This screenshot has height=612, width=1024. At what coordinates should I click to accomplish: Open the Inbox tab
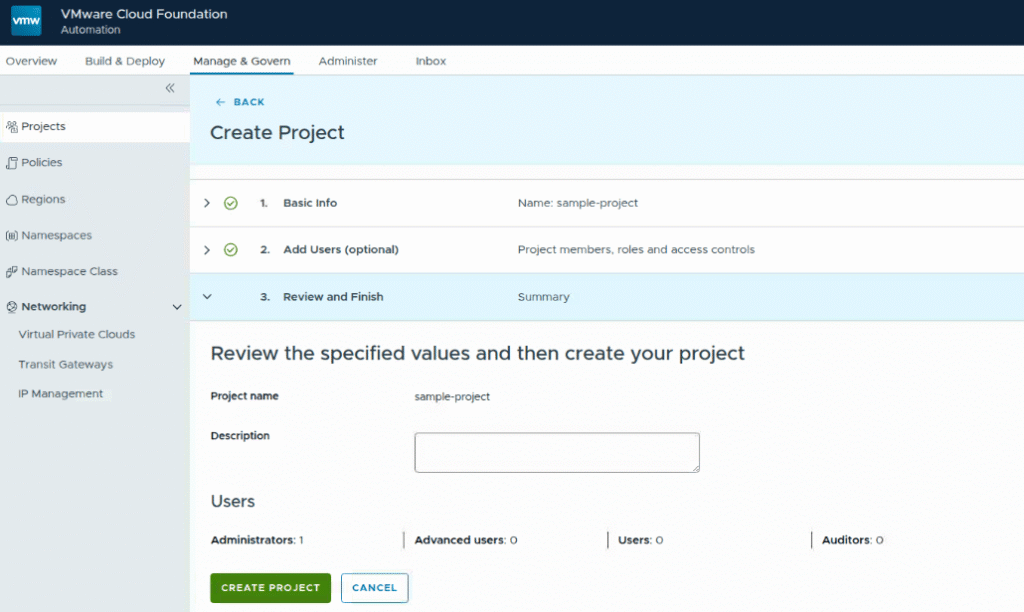click(431, 61)
